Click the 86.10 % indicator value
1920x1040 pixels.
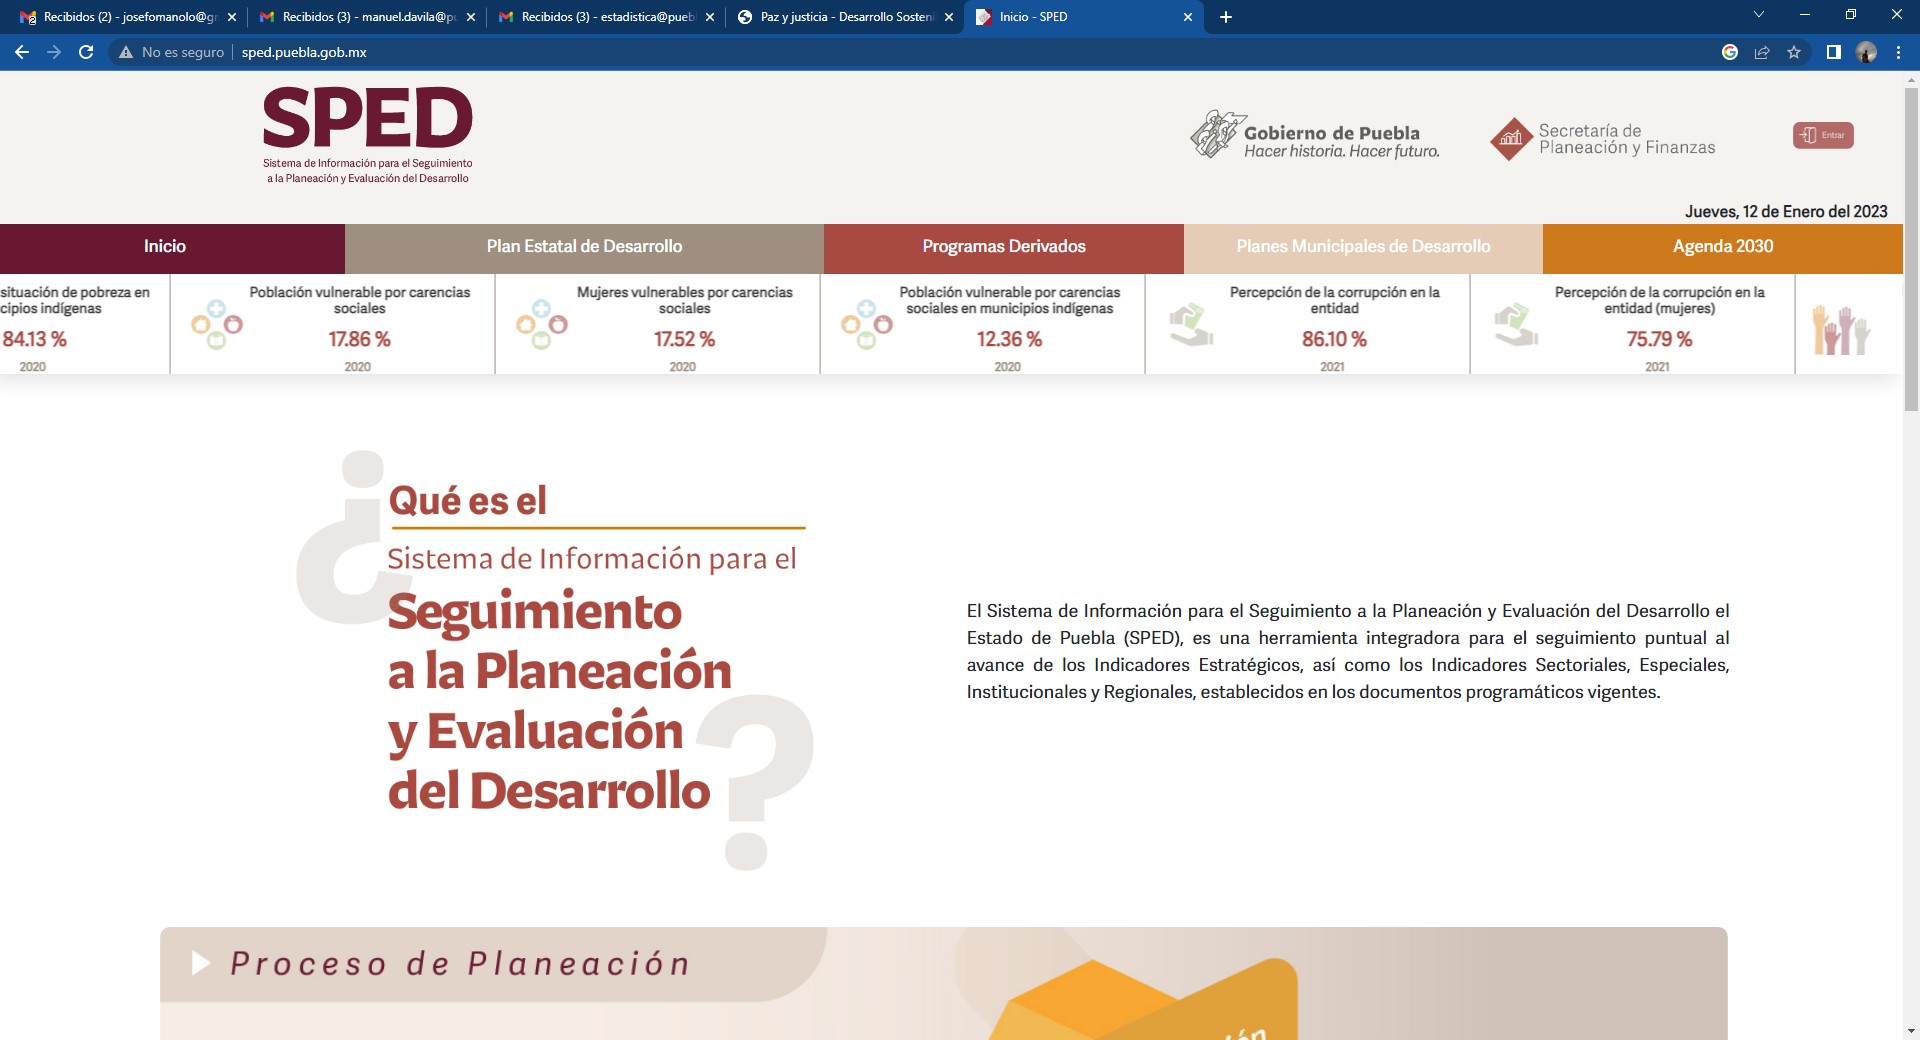point(1334,339)
